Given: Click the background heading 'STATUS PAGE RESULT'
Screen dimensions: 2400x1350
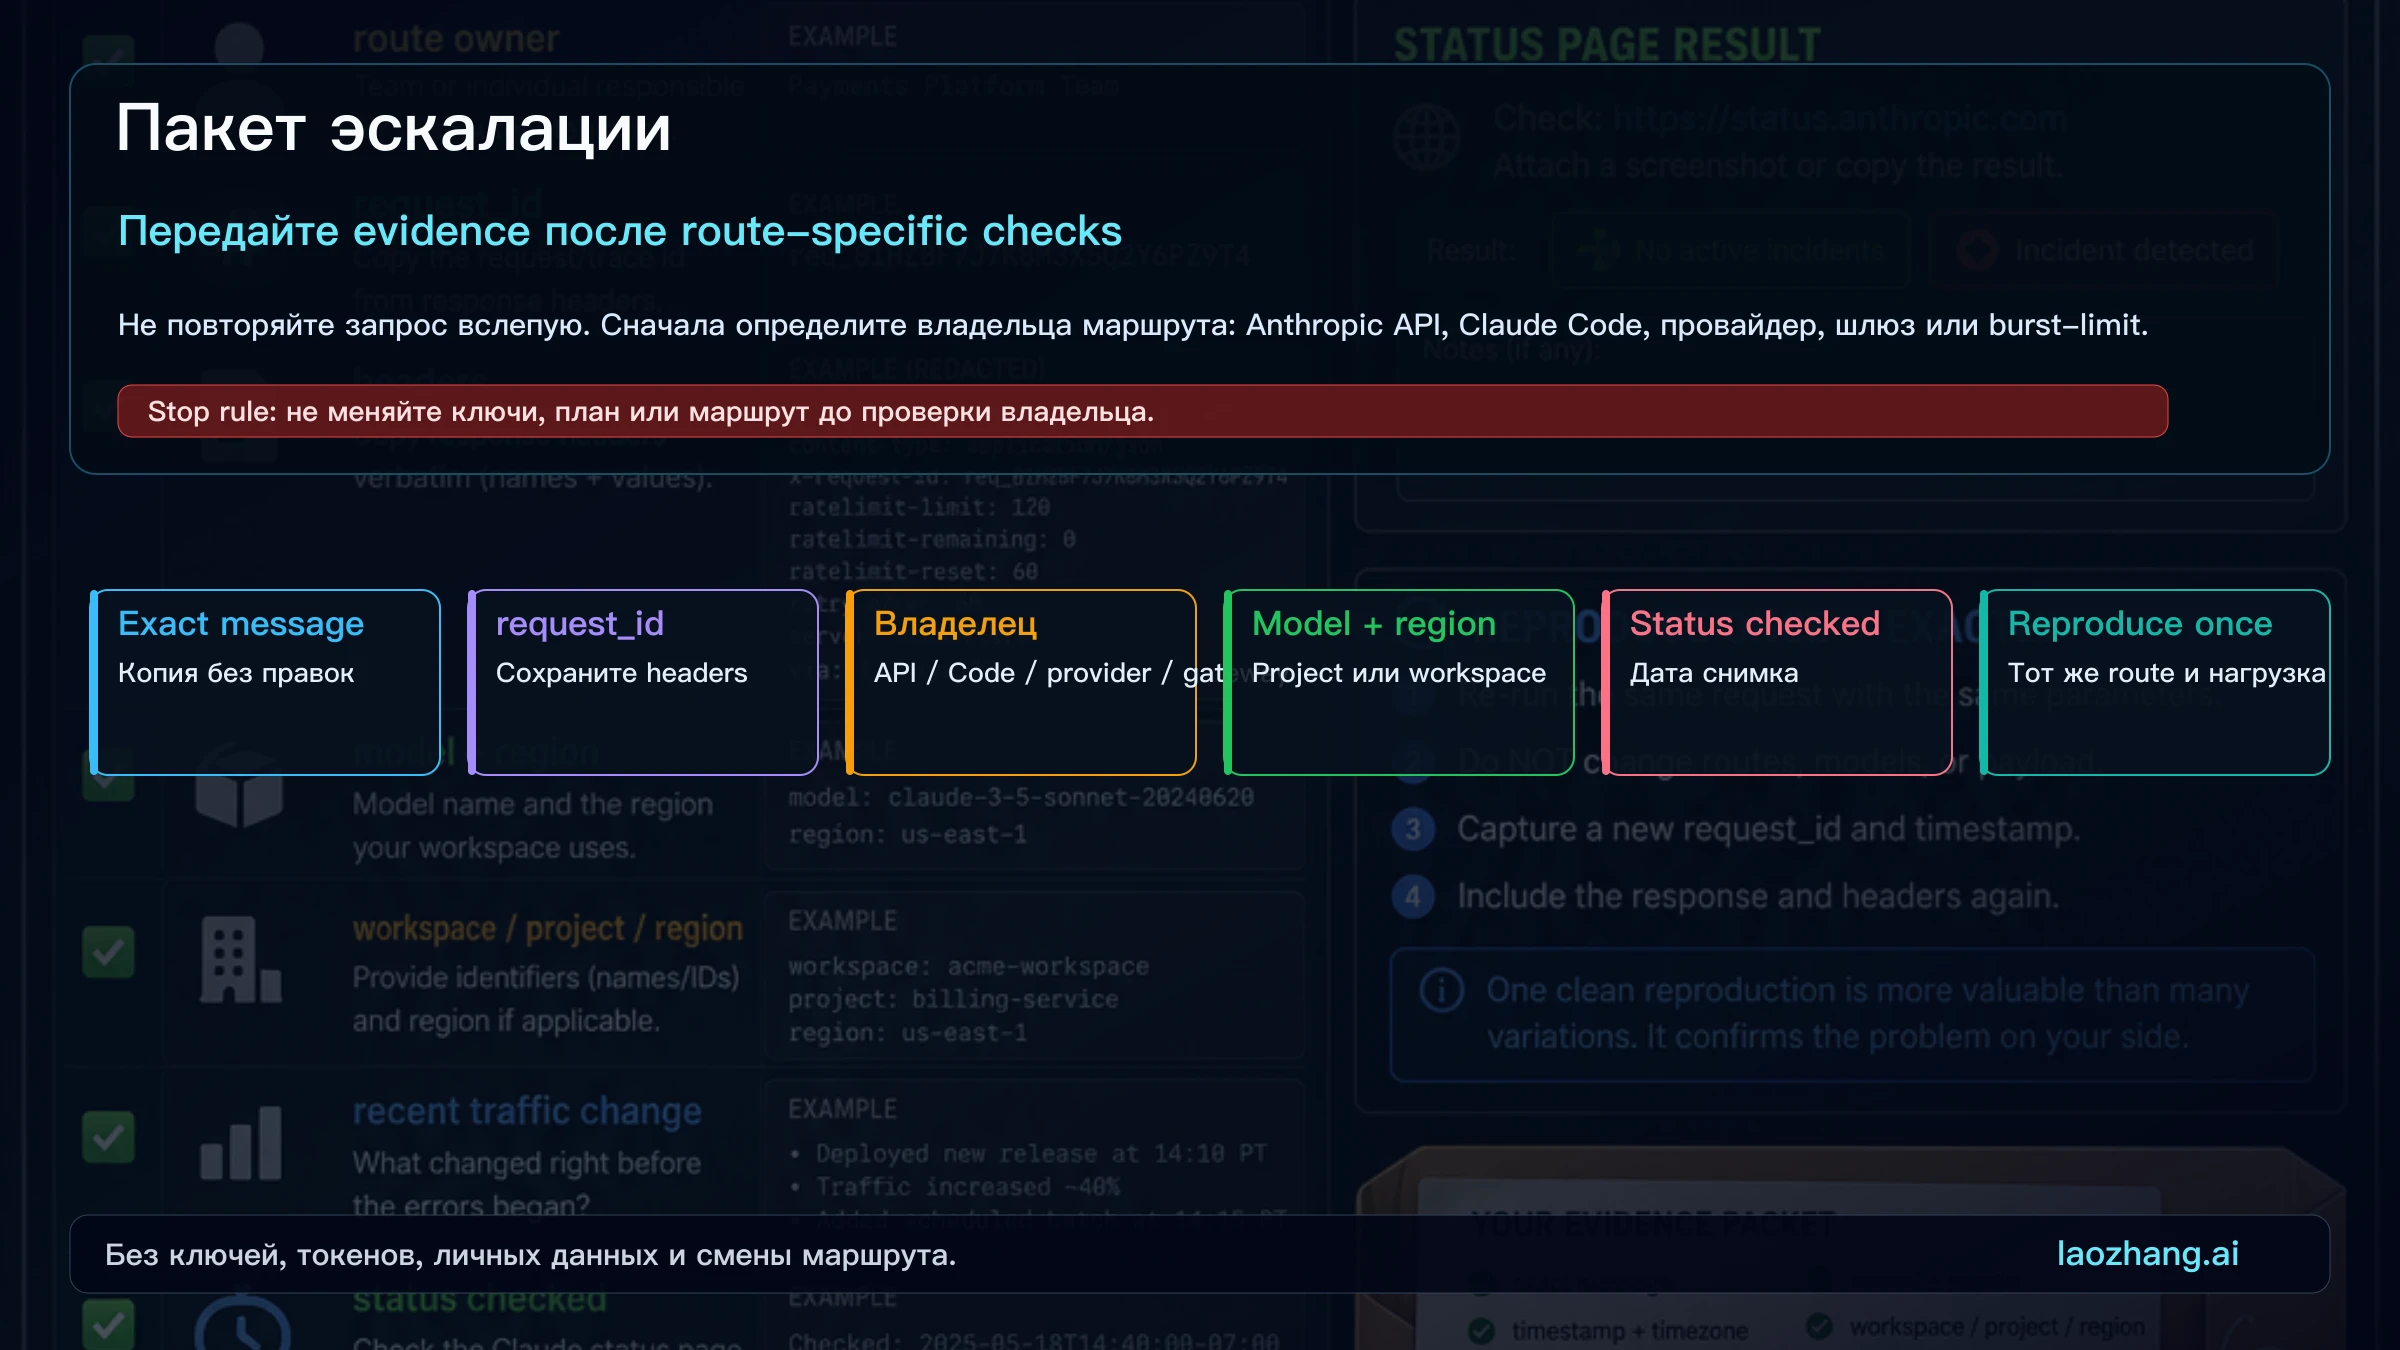Looking at the screenshot, I should click(1607, 45).
